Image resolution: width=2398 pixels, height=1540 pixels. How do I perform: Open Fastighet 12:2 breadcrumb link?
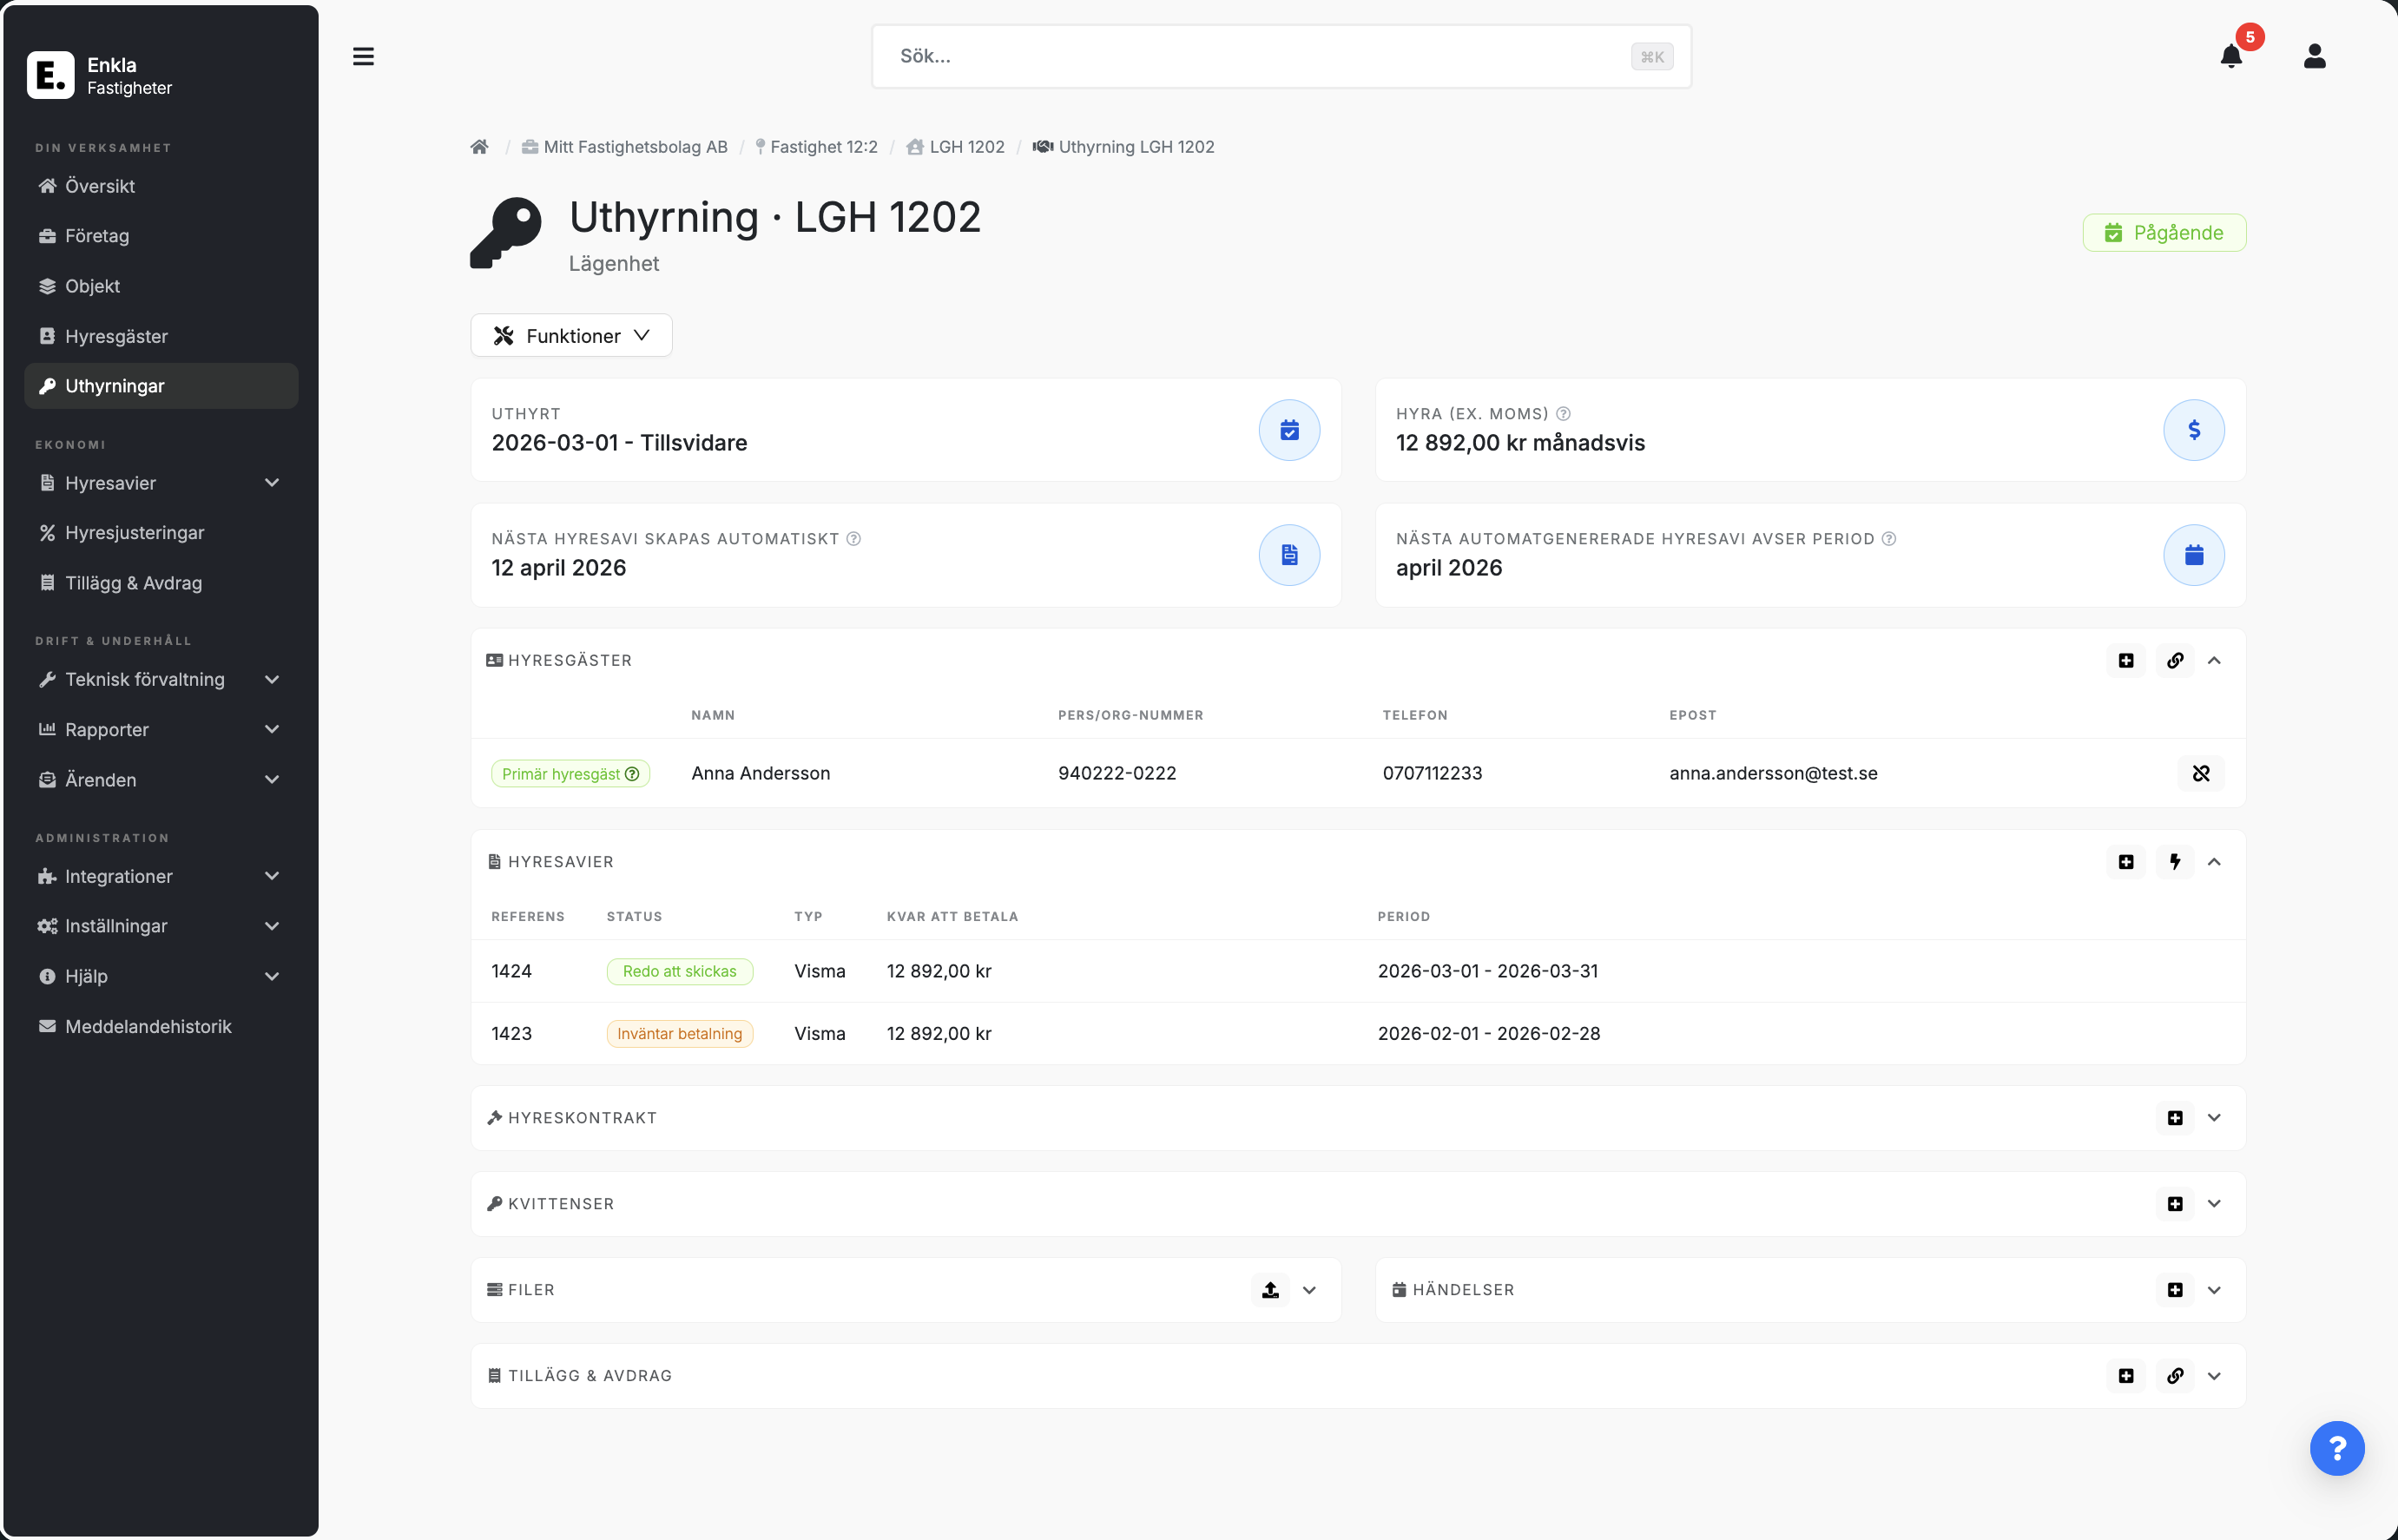click(x=823, y=147)
